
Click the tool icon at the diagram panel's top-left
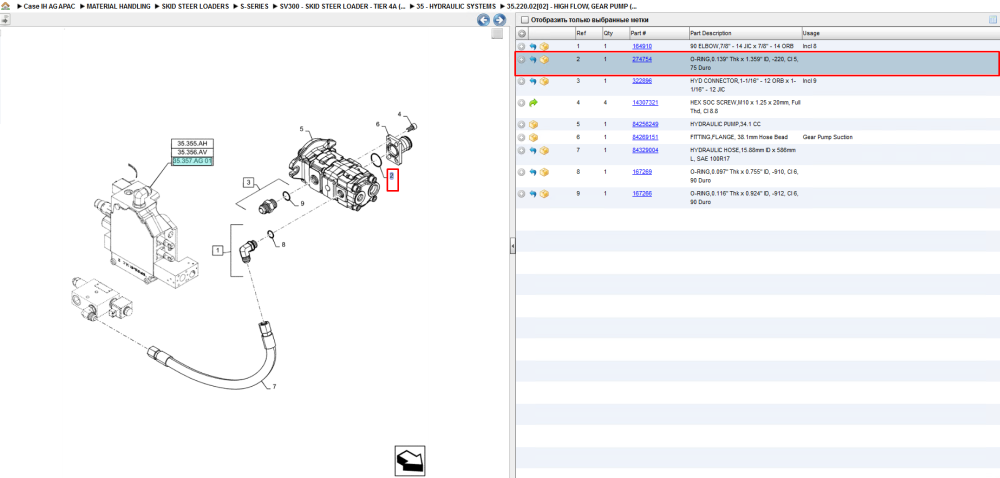click(x=5, y=19)
